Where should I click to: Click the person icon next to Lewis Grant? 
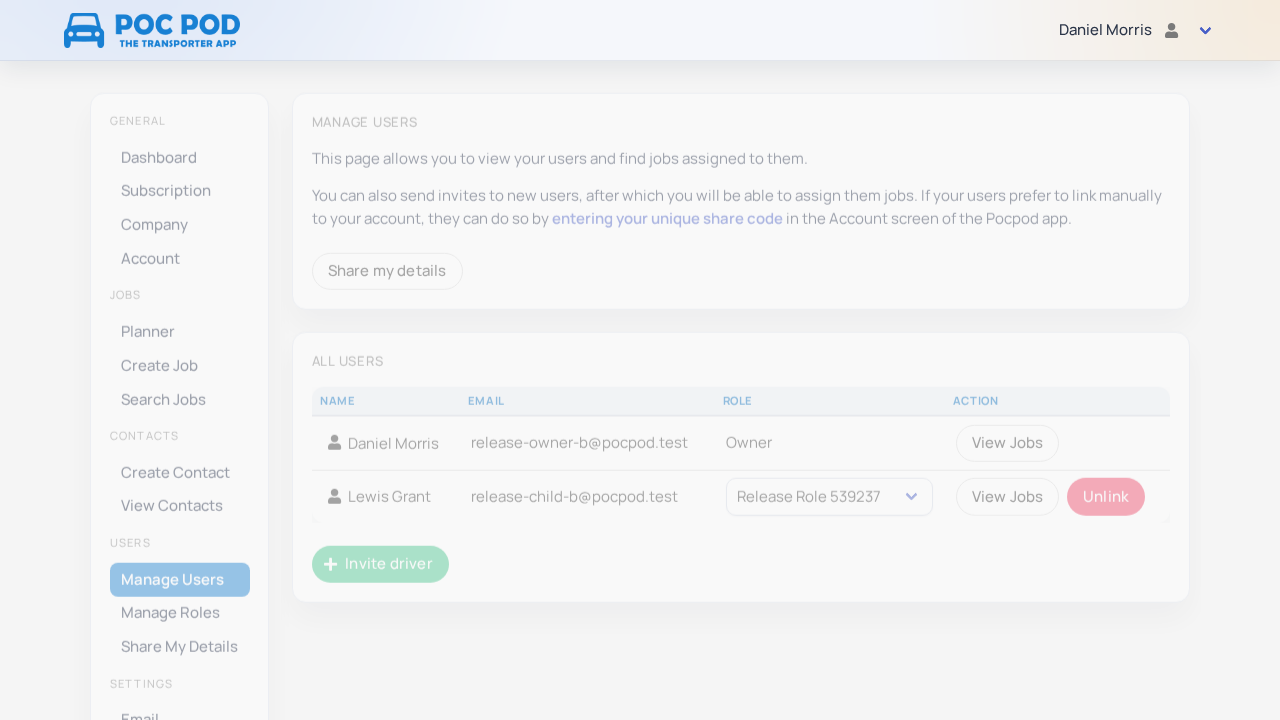(x=335, y=496)
